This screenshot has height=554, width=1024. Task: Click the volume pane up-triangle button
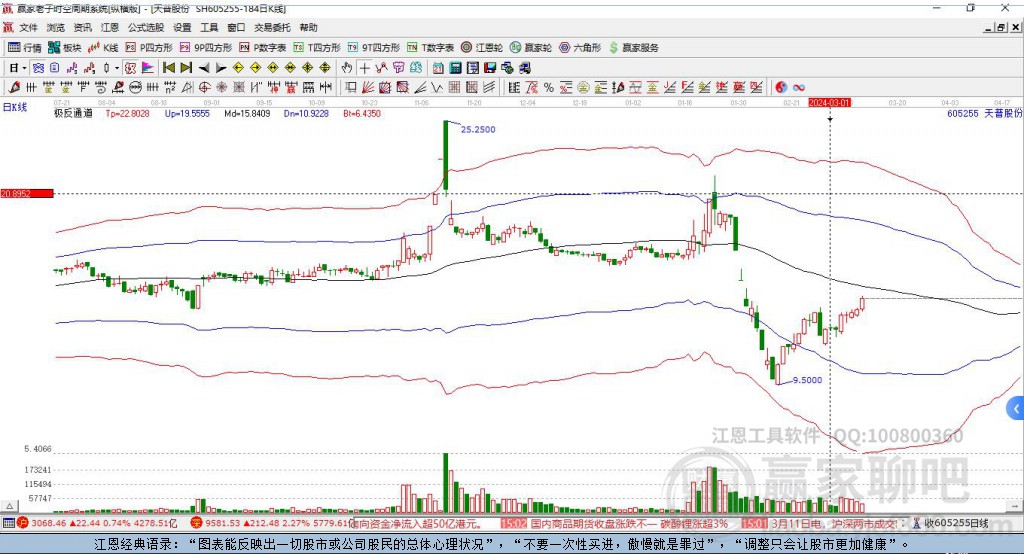point(9,506)
